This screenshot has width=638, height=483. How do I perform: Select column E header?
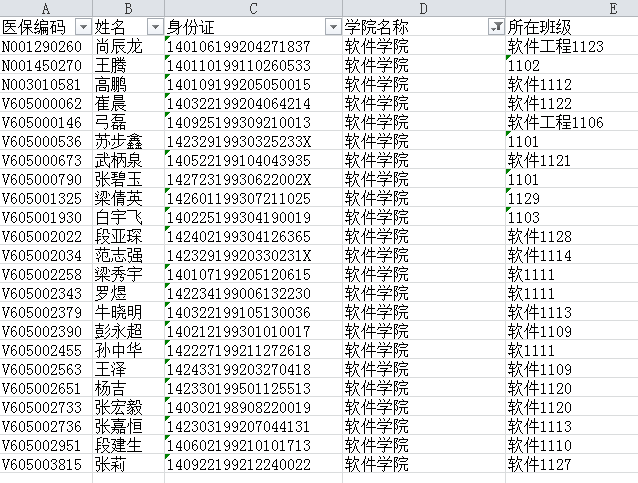(x=572, y=8)
